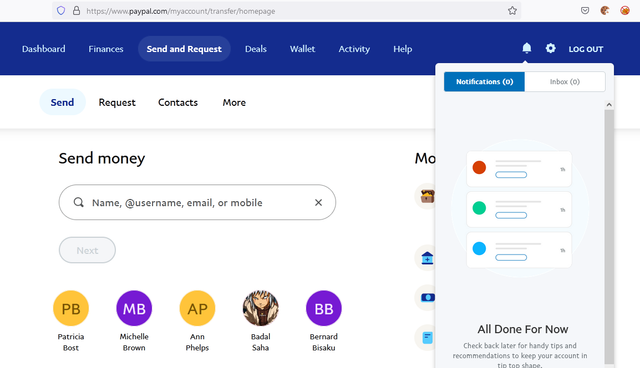The width and height of the screenshot is (640, 368).
Task: Open the Finances nav item
Action: pyautogui.click(x=106, y=49)
